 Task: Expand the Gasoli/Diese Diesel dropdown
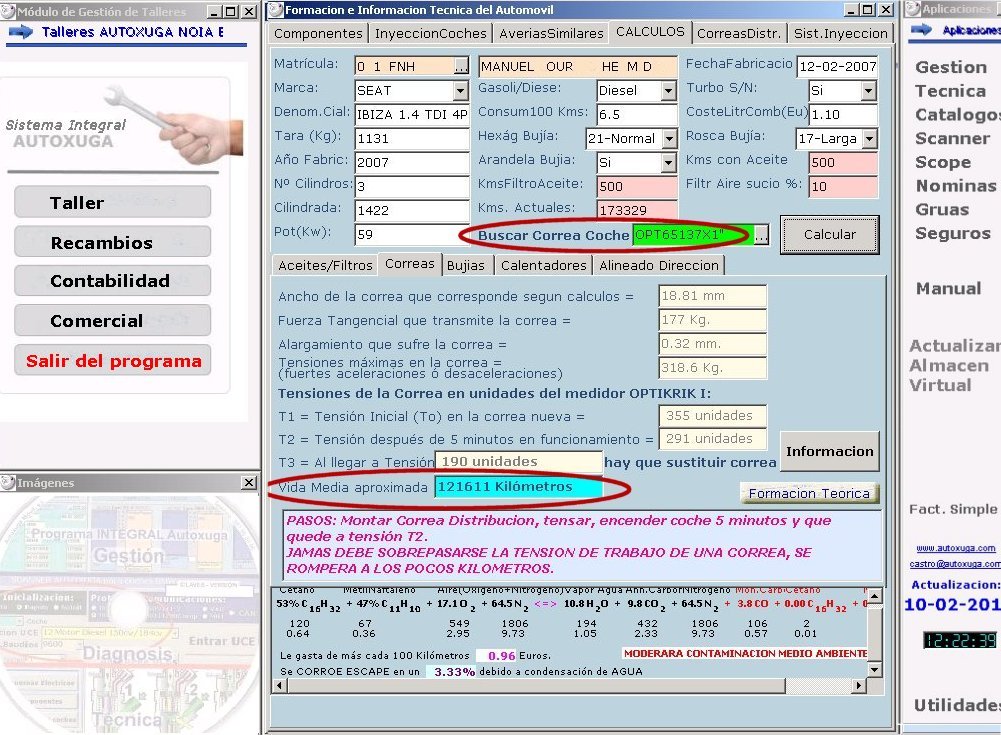[668, 91]
